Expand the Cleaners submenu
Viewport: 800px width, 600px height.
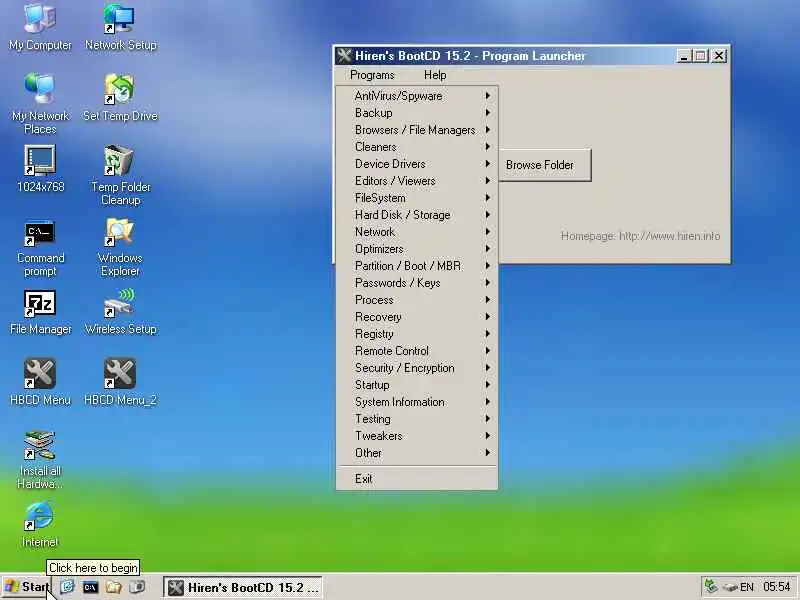click(417, 147)
